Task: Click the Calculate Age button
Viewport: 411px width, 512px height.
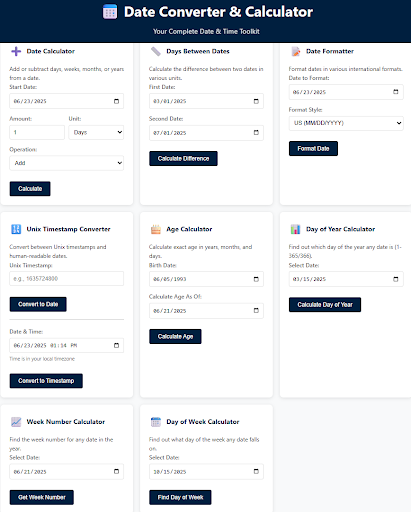Action: (175, 337)
